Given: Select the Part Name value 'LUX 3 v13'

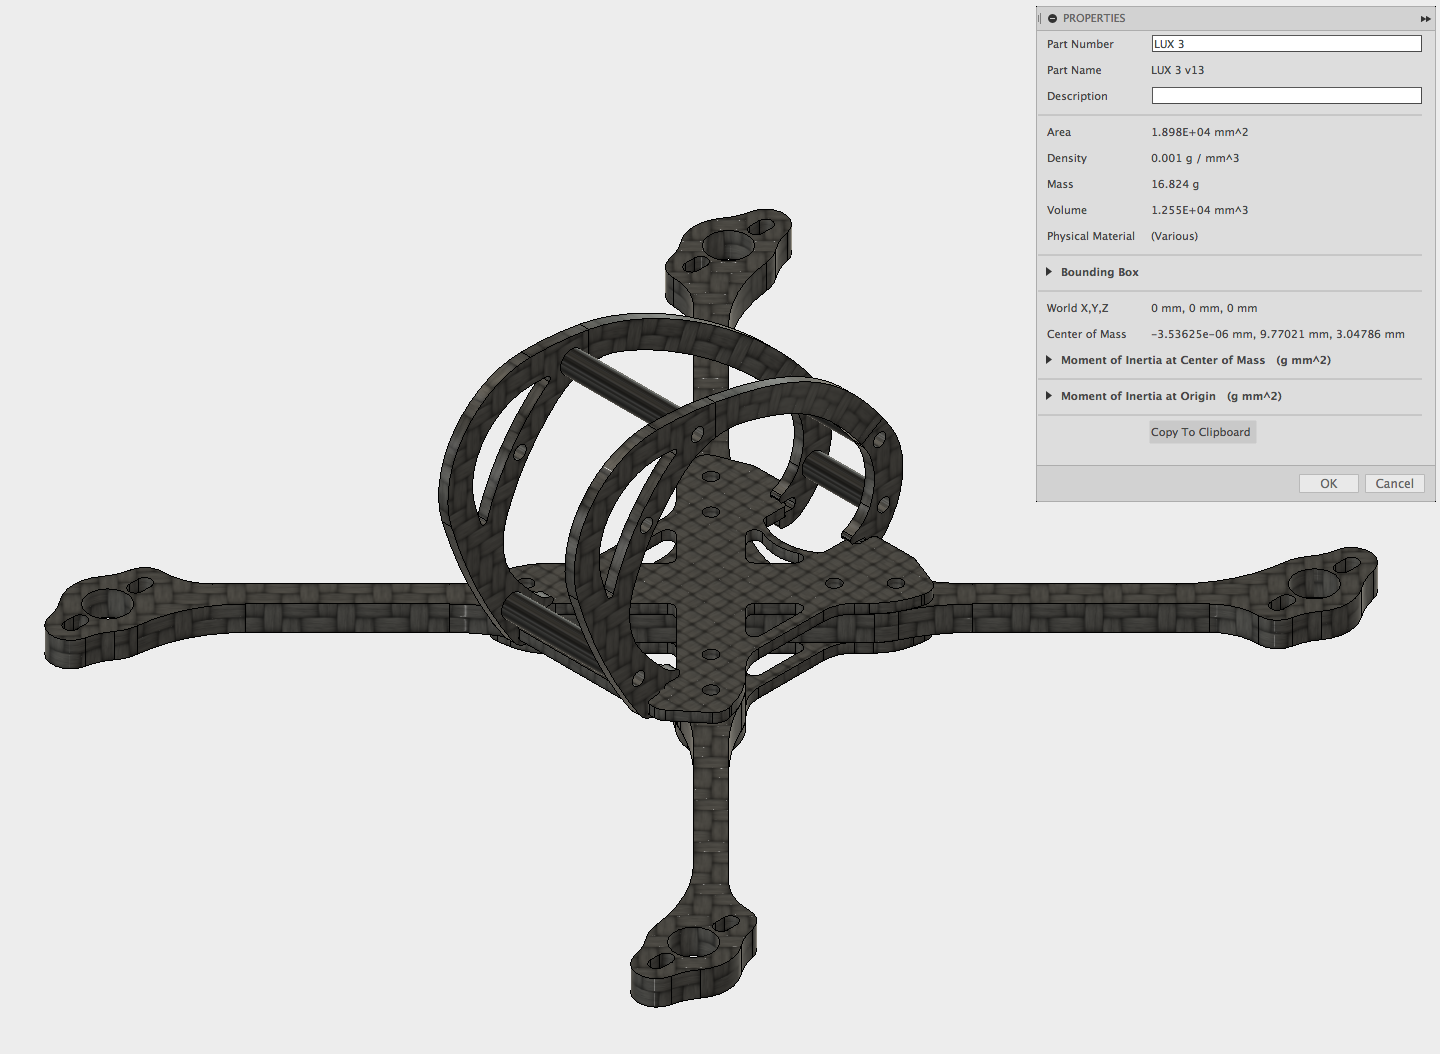Looking at the screenshot, I should pyautogui.click(x=1177, y=70).
